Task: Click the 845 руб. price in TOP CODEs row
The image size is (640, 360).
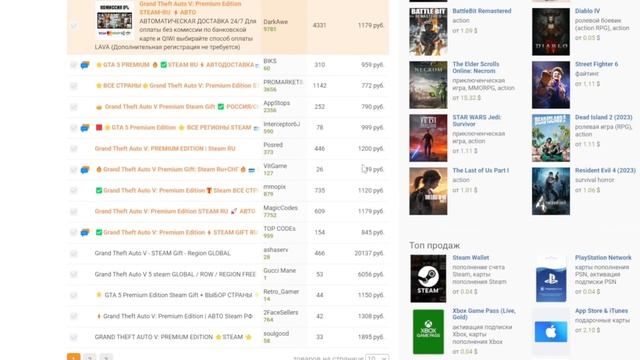Action: 373,232
